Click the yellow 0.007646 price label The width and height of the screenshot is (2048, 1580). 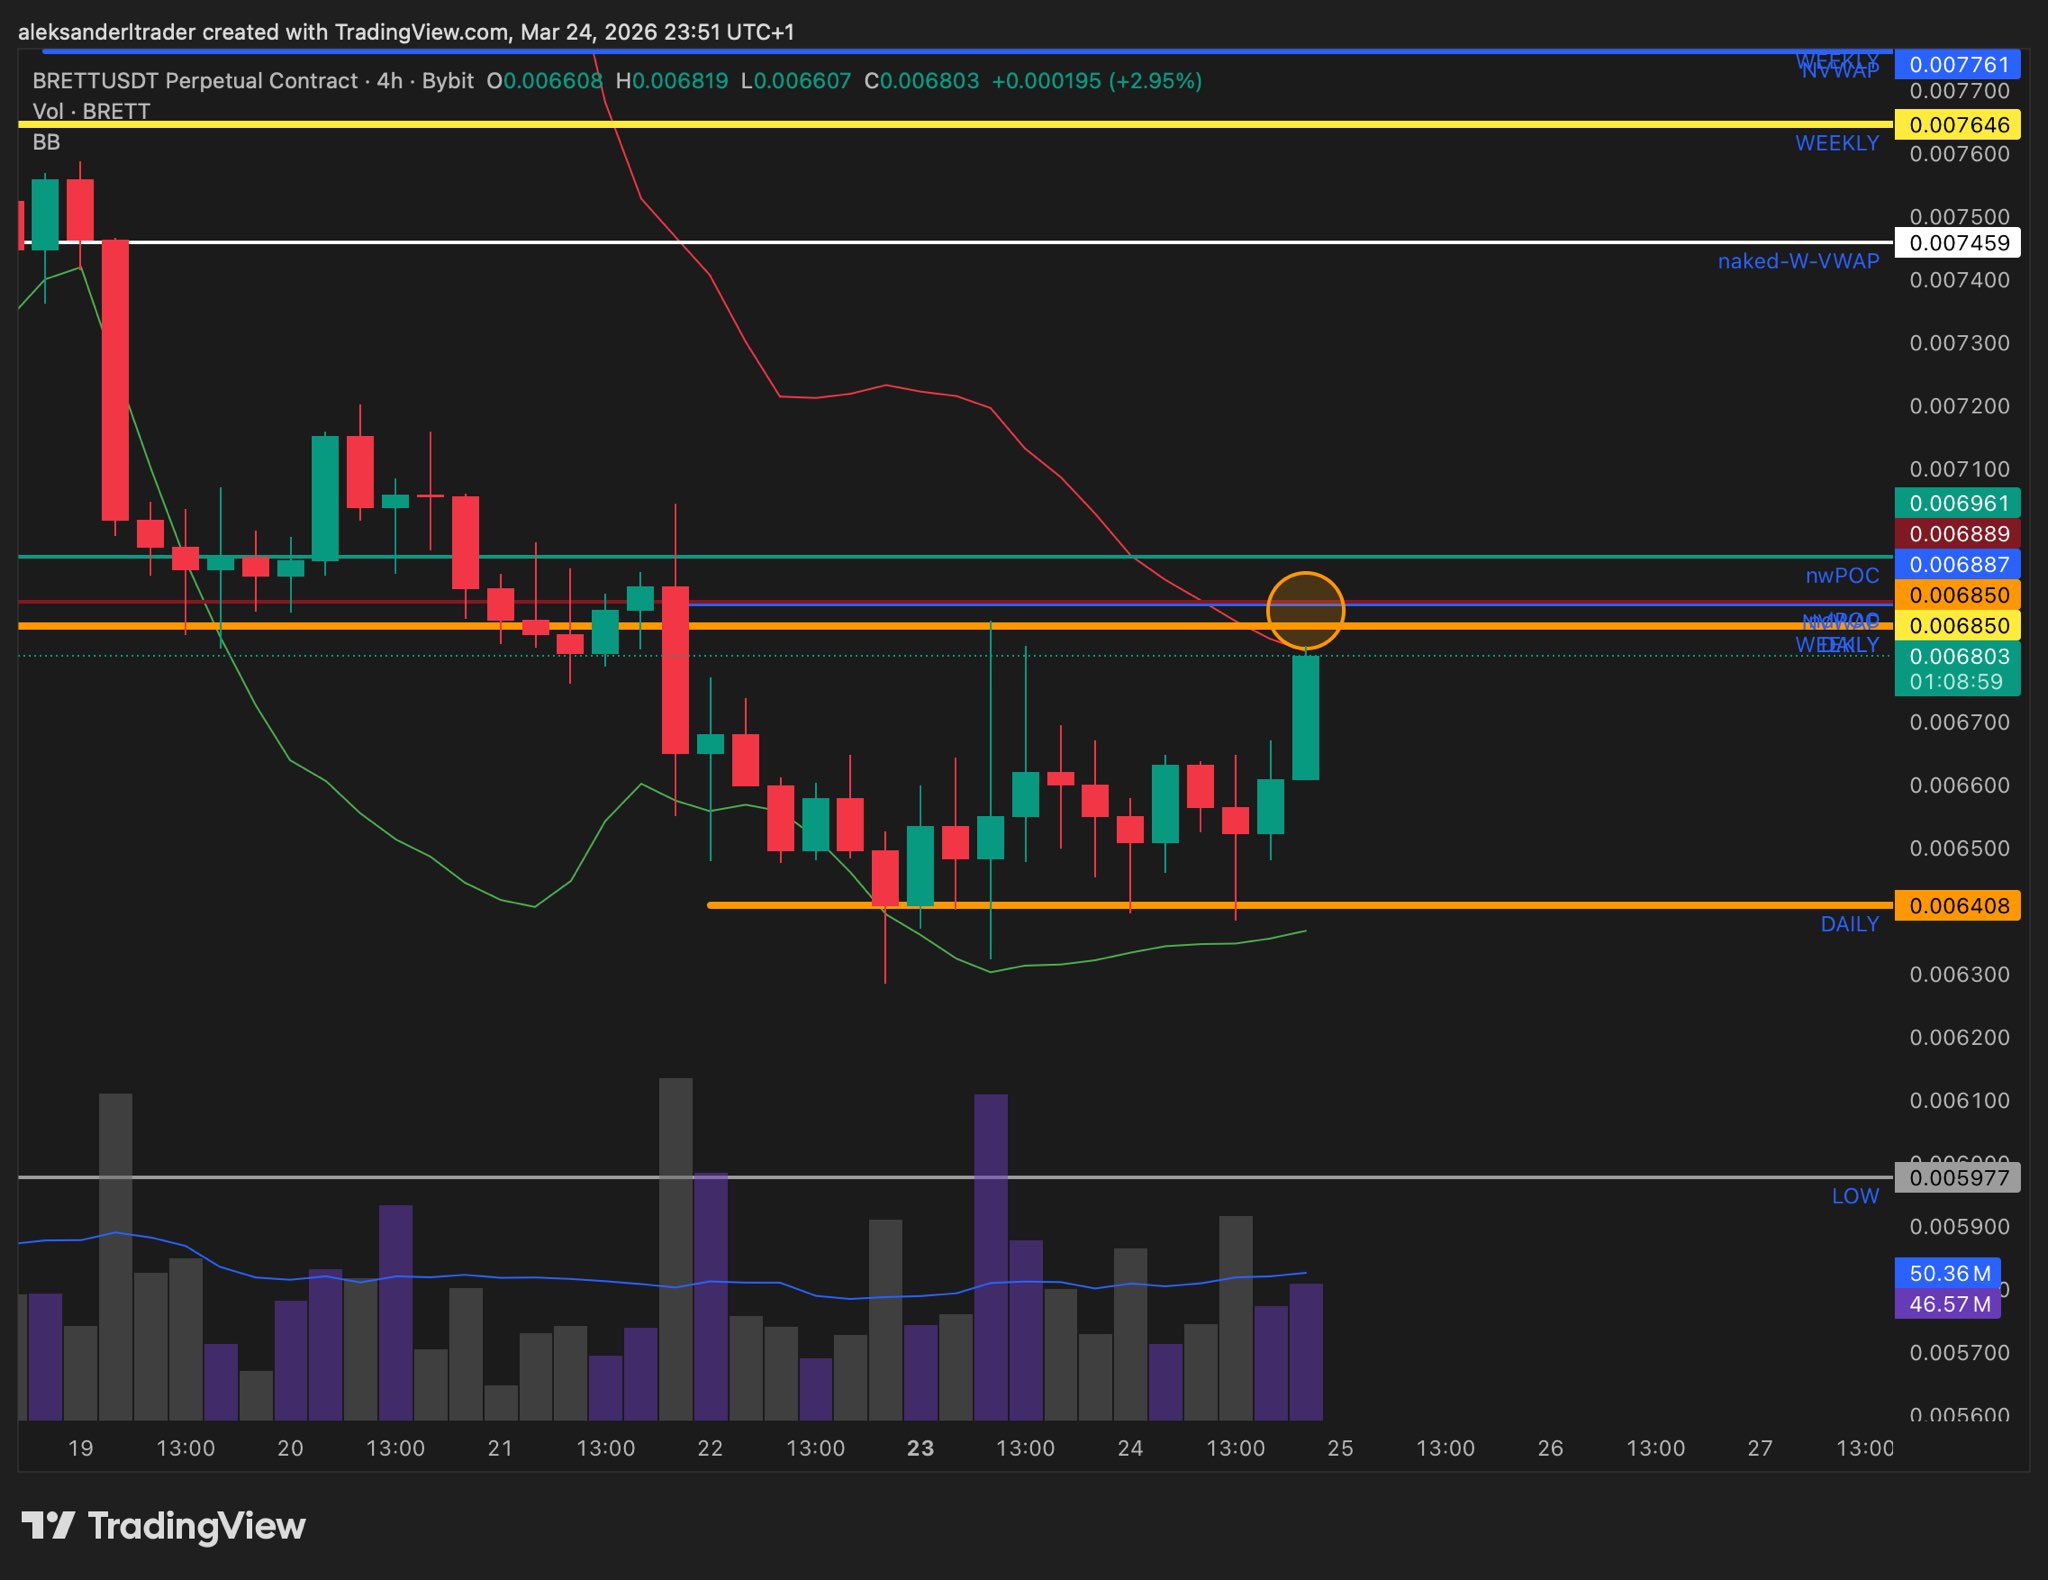[1957, 125]
